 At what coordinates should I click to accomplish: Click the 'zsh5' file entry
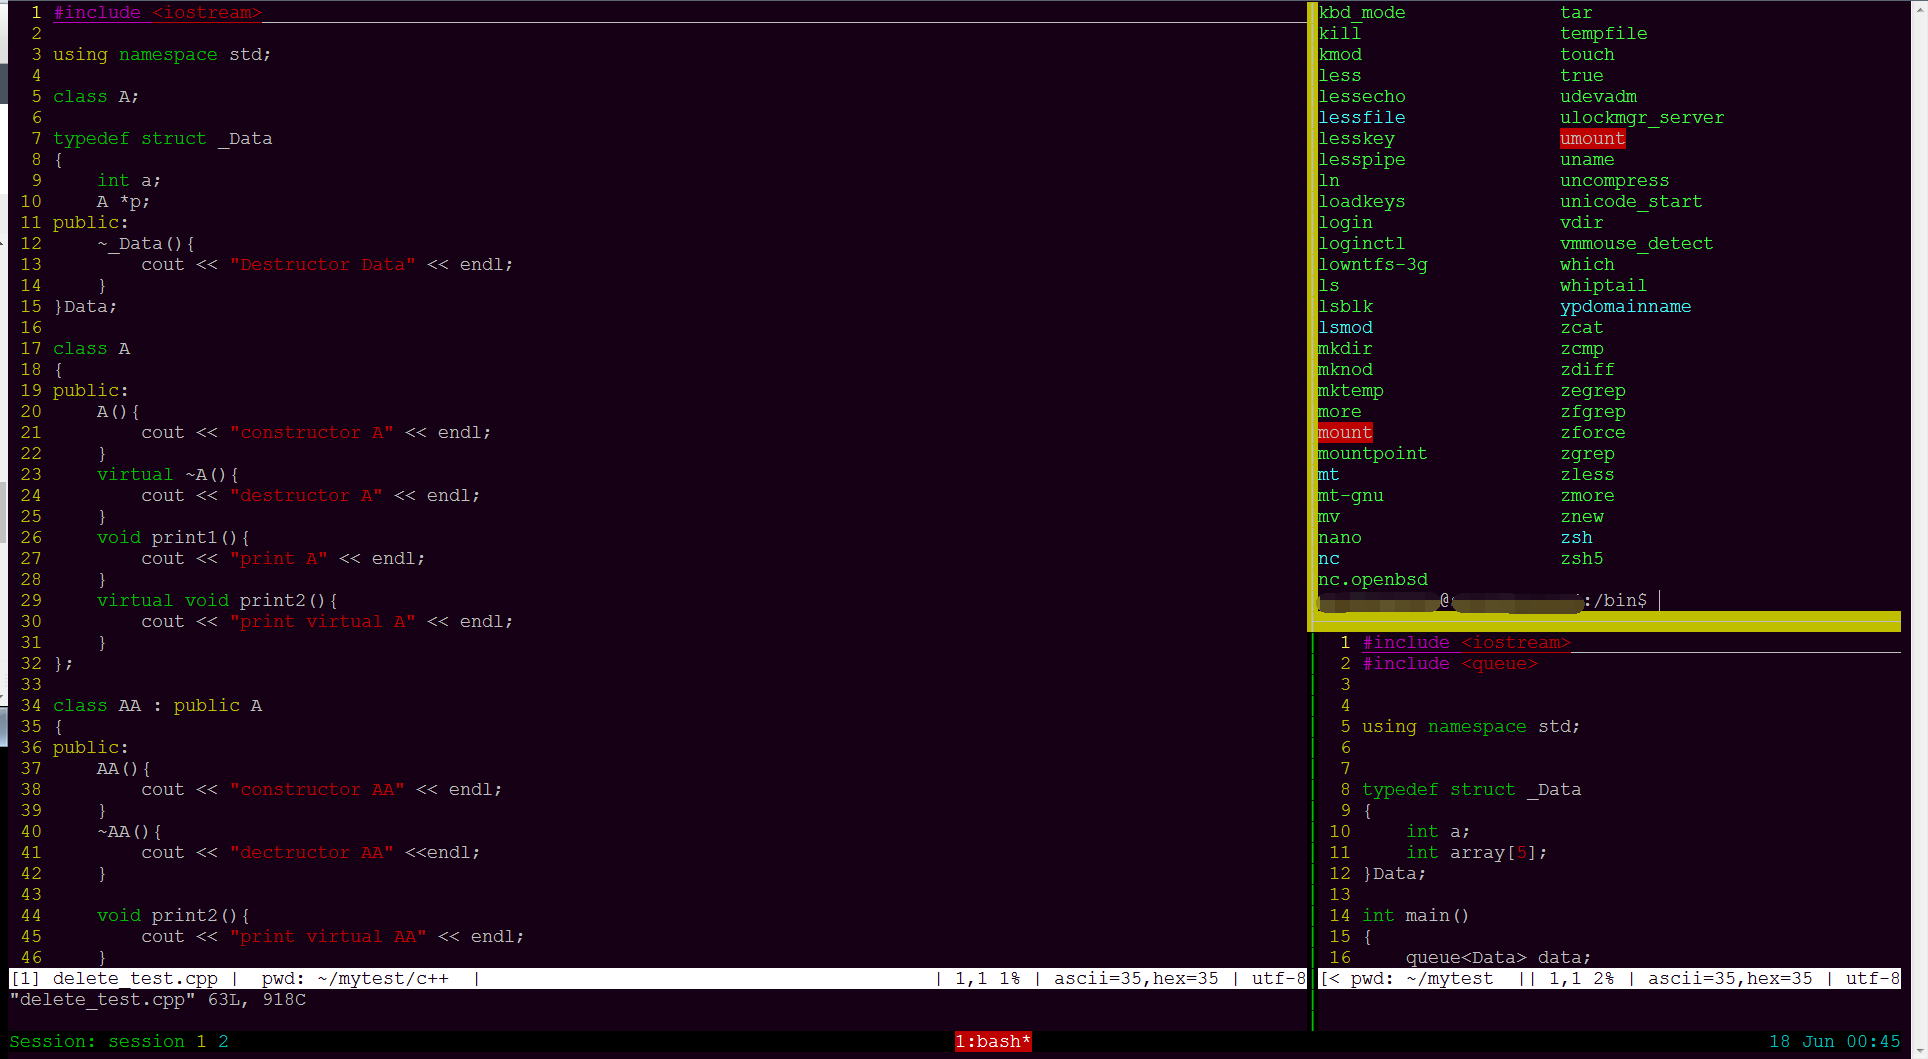coord(1581,558)
